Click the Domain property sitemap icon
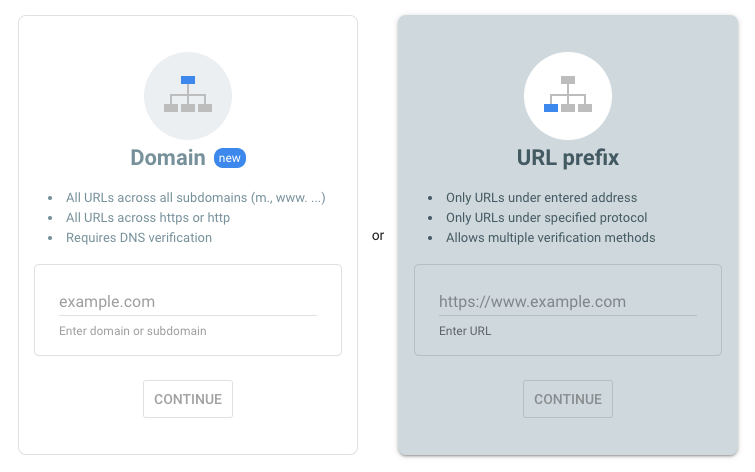The image size is (755, 472). click(x=188, y=95)
